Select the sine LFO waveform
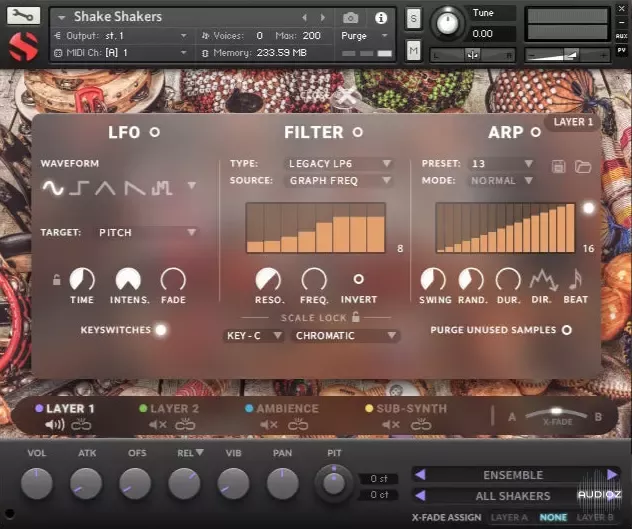632x529 pixels. [53, 187]
